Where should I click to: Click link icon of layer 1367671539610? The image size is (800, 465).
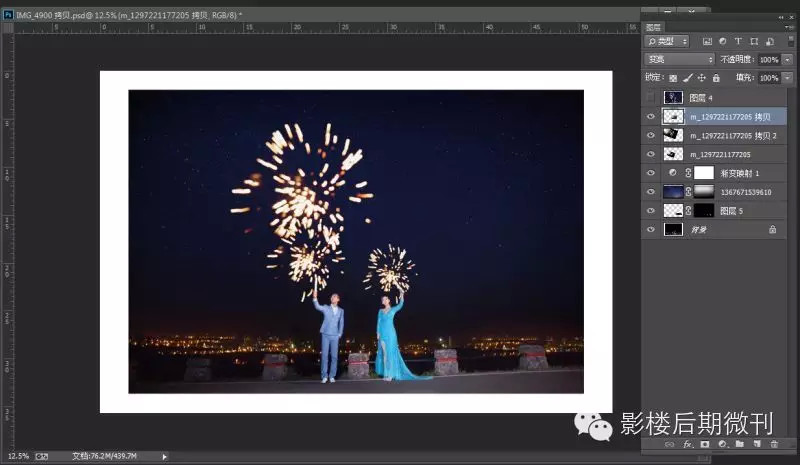pyautogui.click(x=688, y=192)
